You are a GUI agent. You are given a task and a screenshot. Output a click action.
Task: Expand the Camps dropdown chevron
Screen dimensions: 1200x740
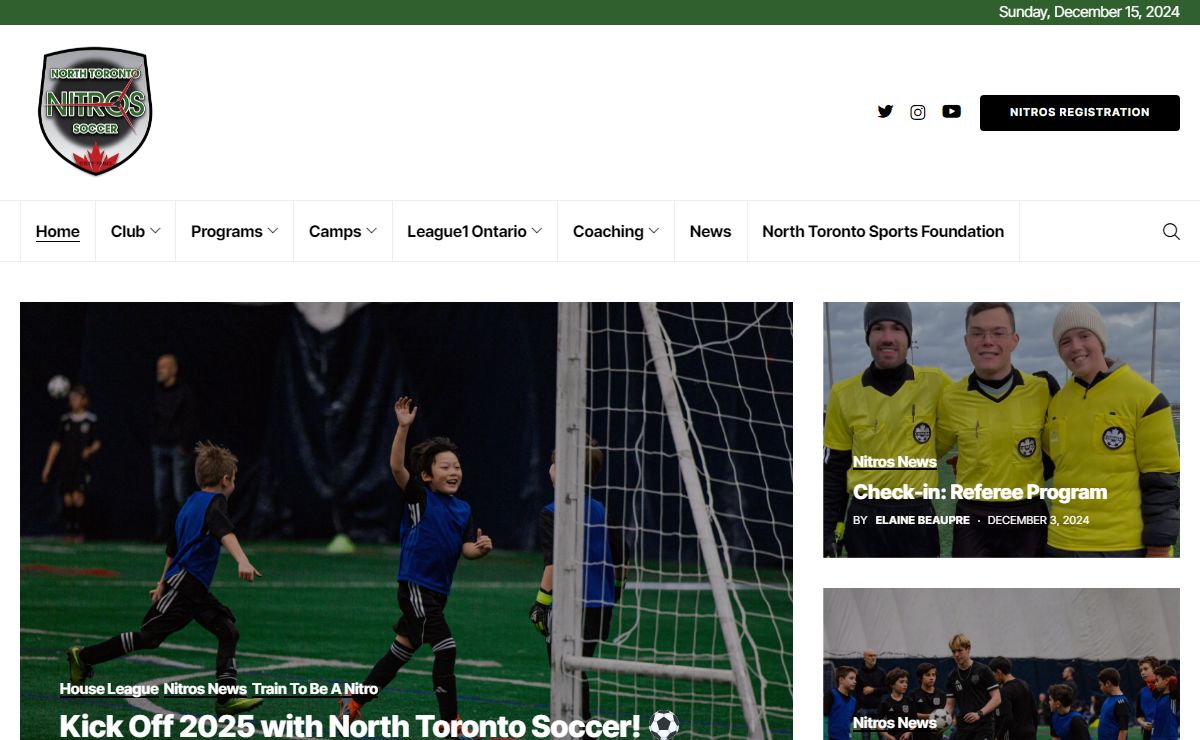click(371, 231)
